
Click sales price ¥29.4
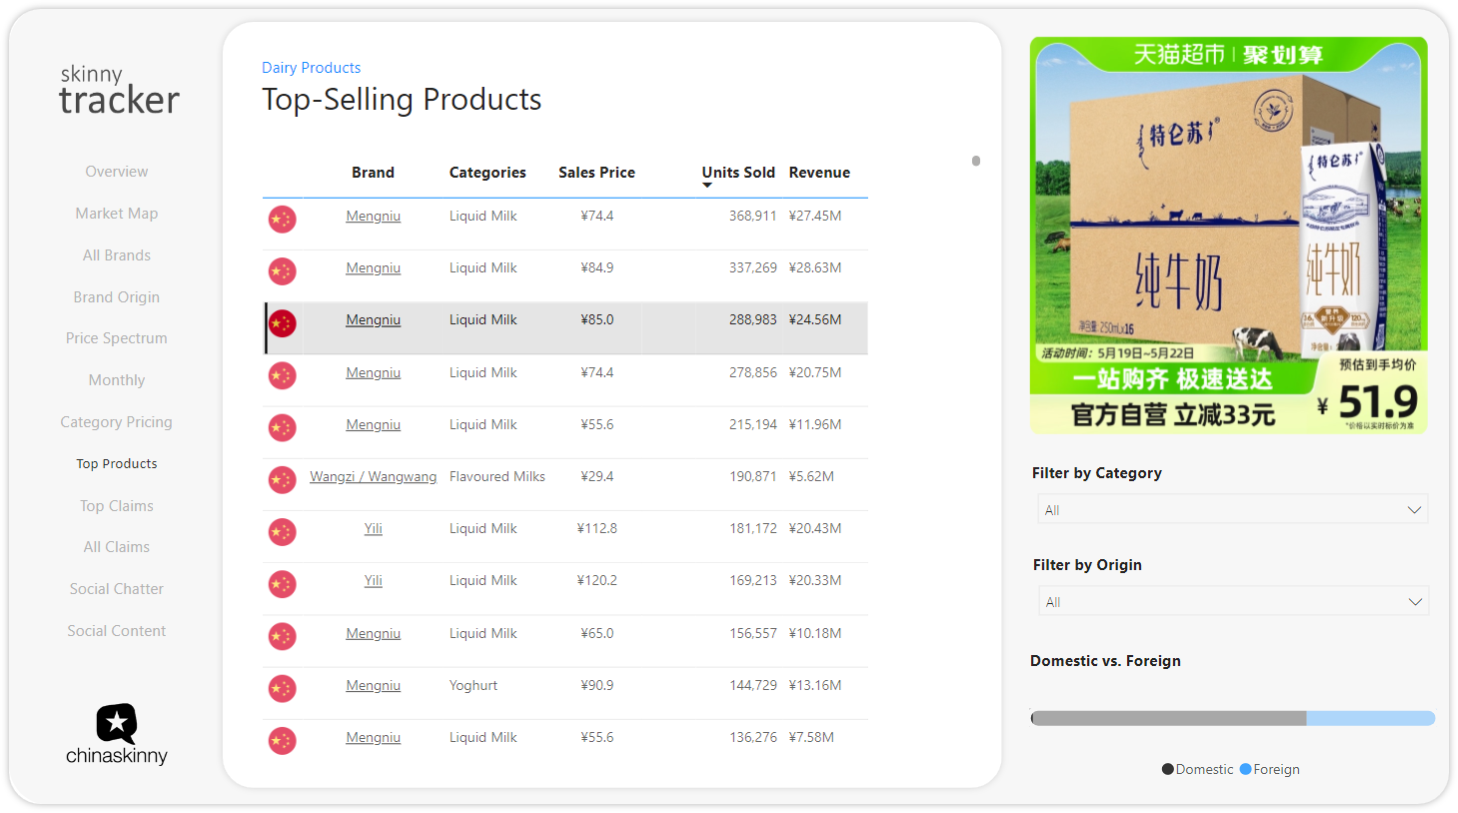597,476
